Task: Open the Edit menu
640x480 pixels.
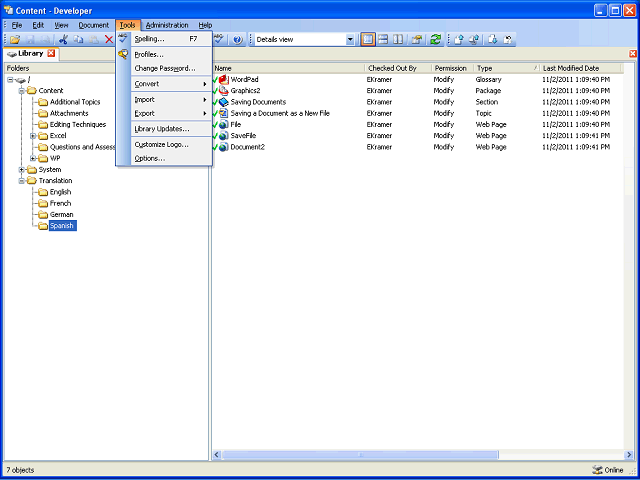Action: pyautogui.click(x=38, y=25)
